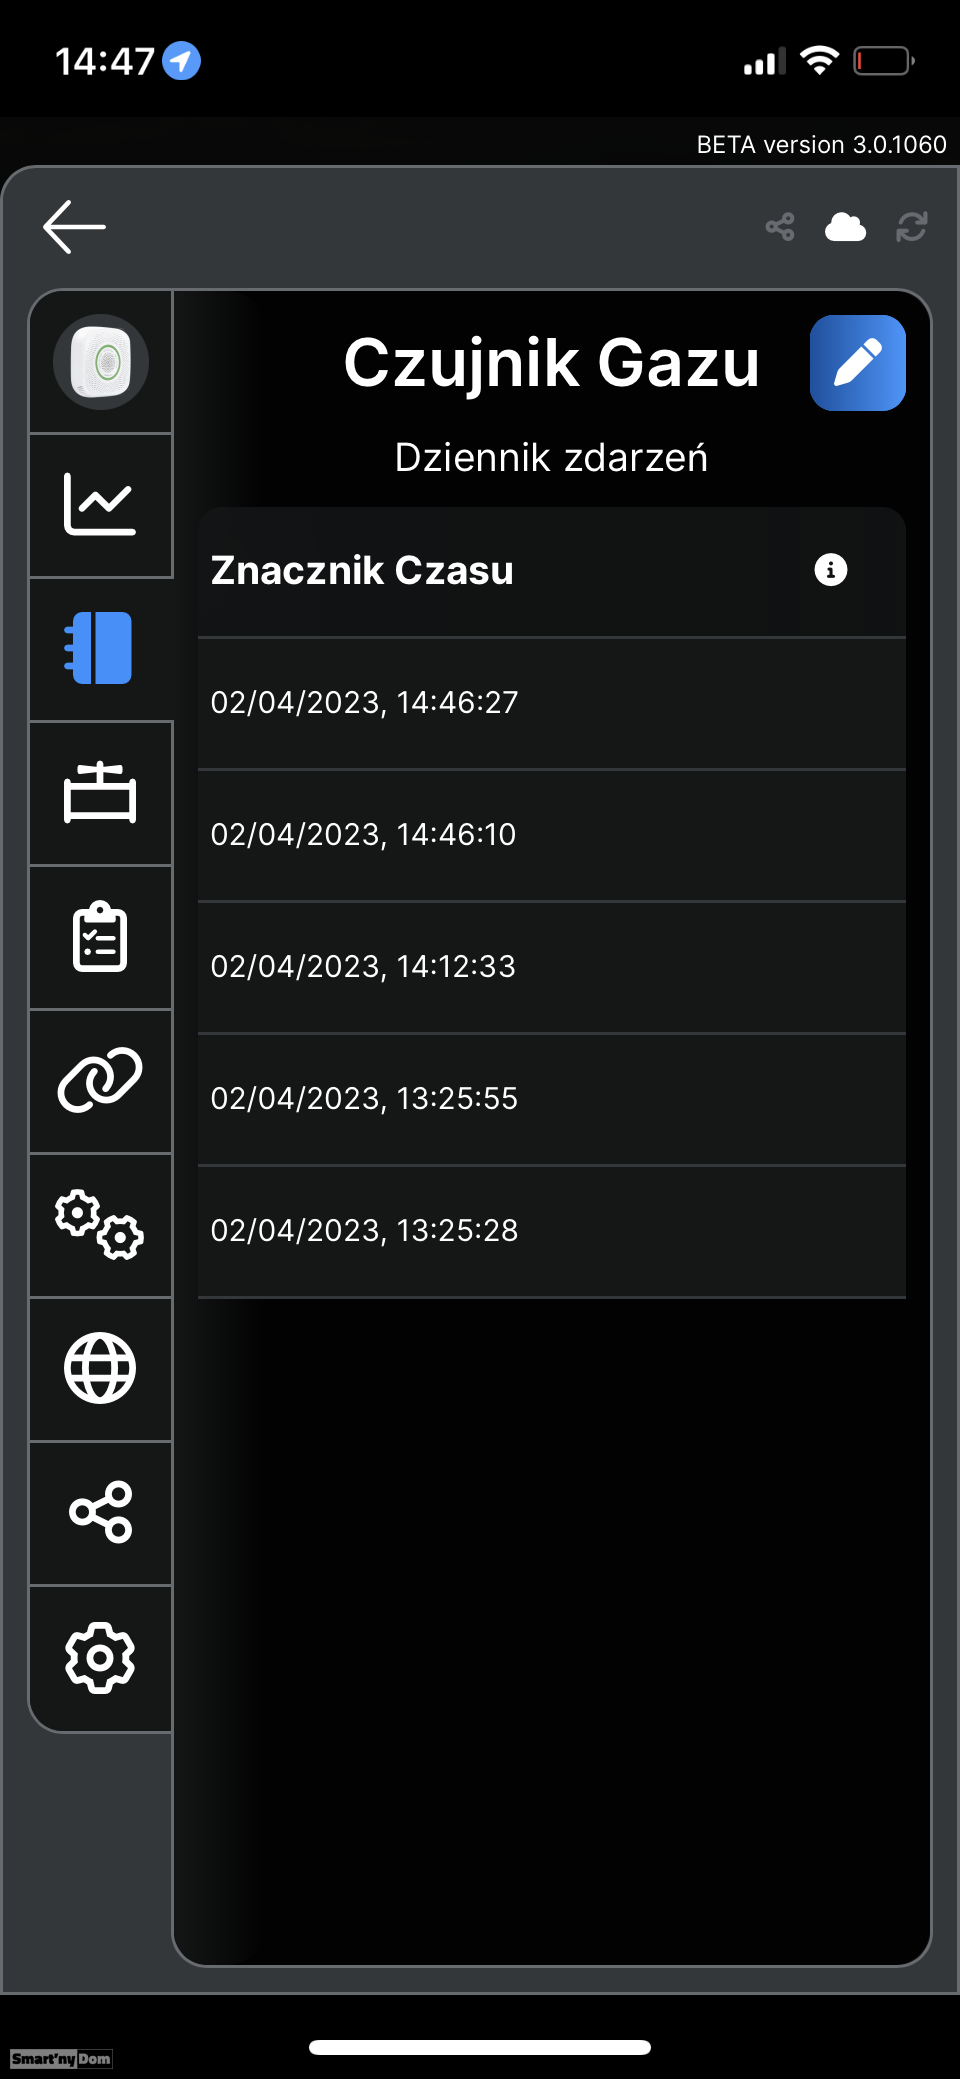Open the double gears configuration icon
960x2079 pixels.
tap(100, 1225)
